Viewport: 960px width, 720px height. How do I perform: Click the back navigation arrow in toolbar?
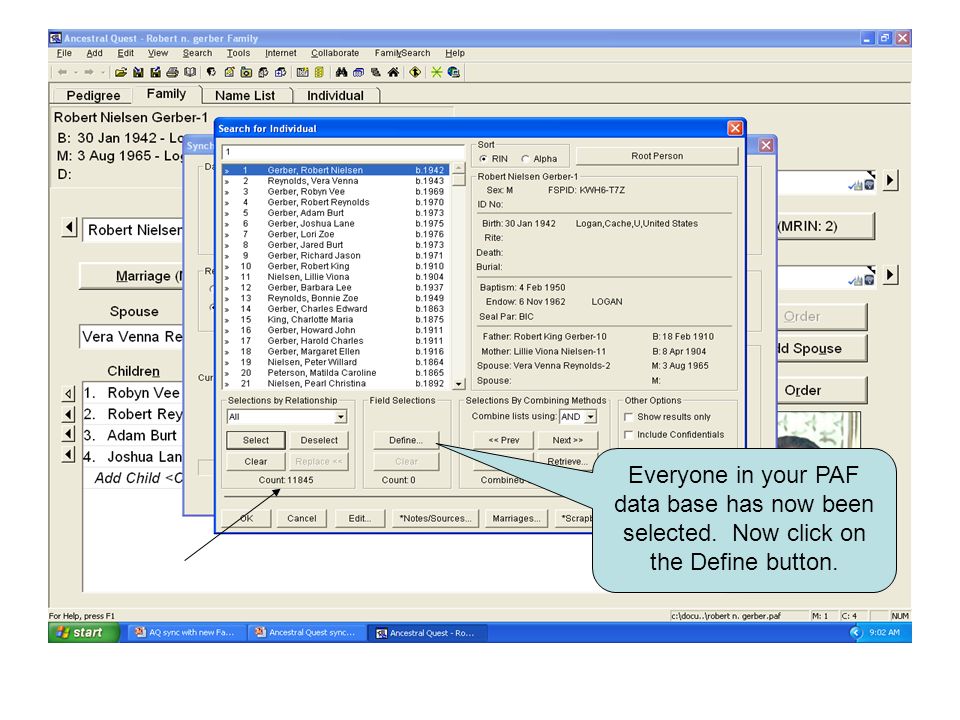pos(62,72)
